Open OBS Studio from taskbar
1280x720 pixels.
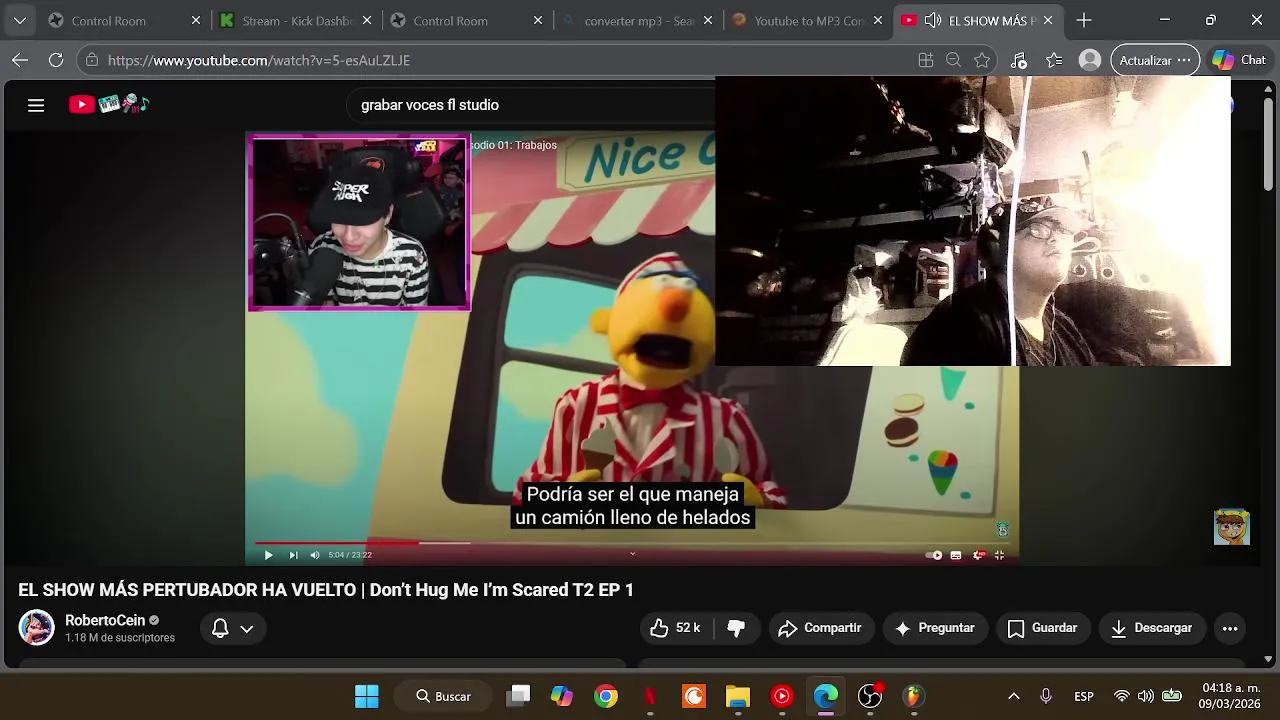click(870, 696)
